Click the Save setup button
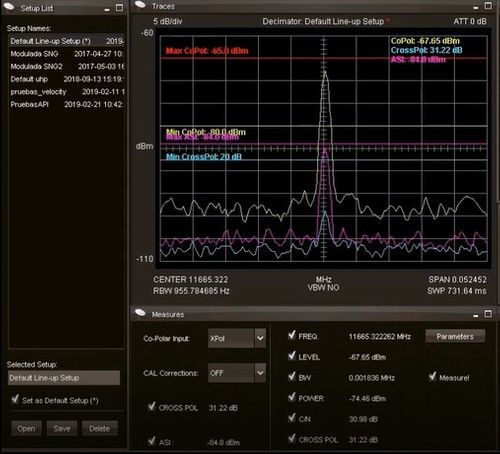 pos(62,428)
